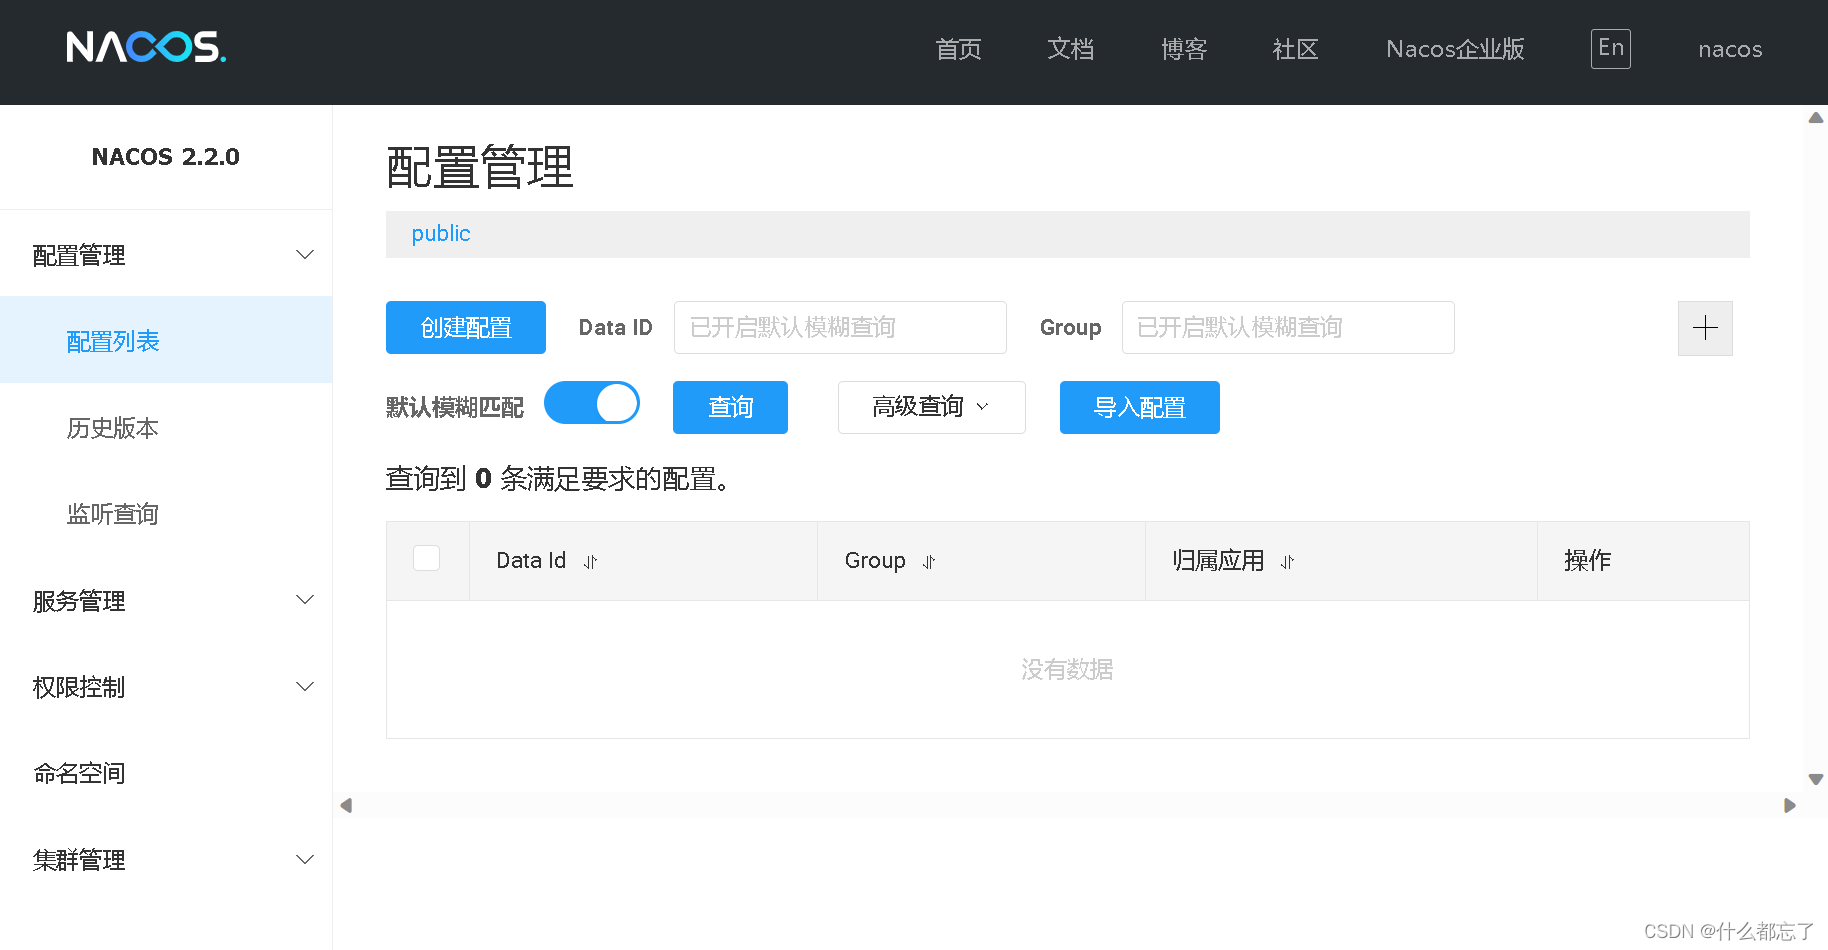Click the 创建配置 button
1828x950 pixels.
[x=466, y=327]
